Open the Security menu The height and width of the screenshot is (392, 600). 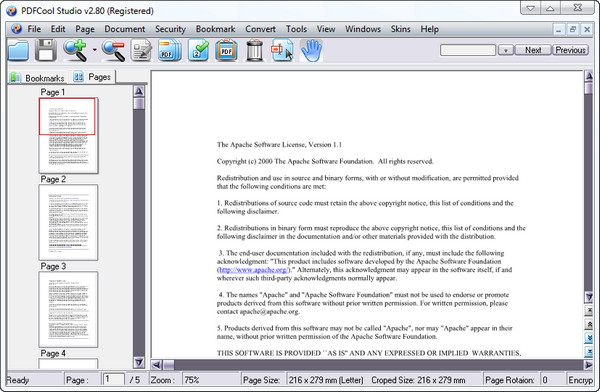[x=170, y=29]
